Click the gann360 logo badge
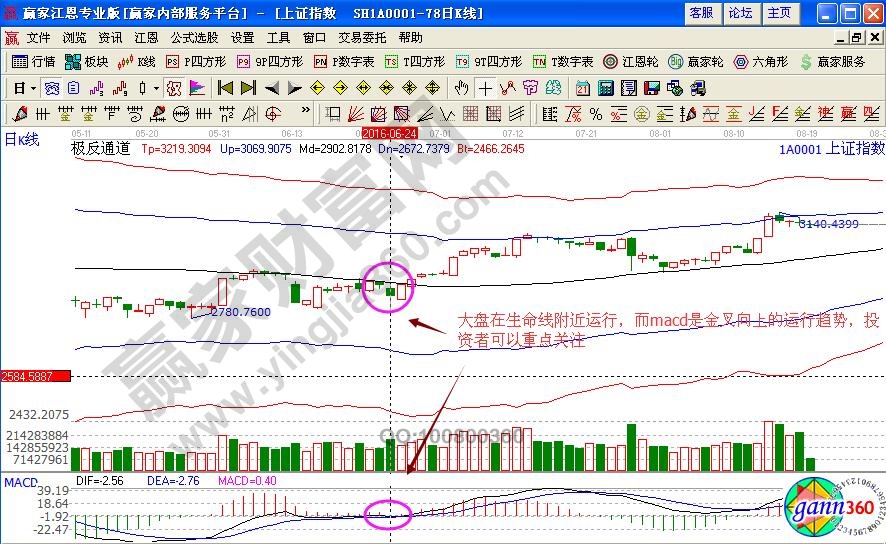This screenshot has width=886, height=544. click(x=833, y=507)
